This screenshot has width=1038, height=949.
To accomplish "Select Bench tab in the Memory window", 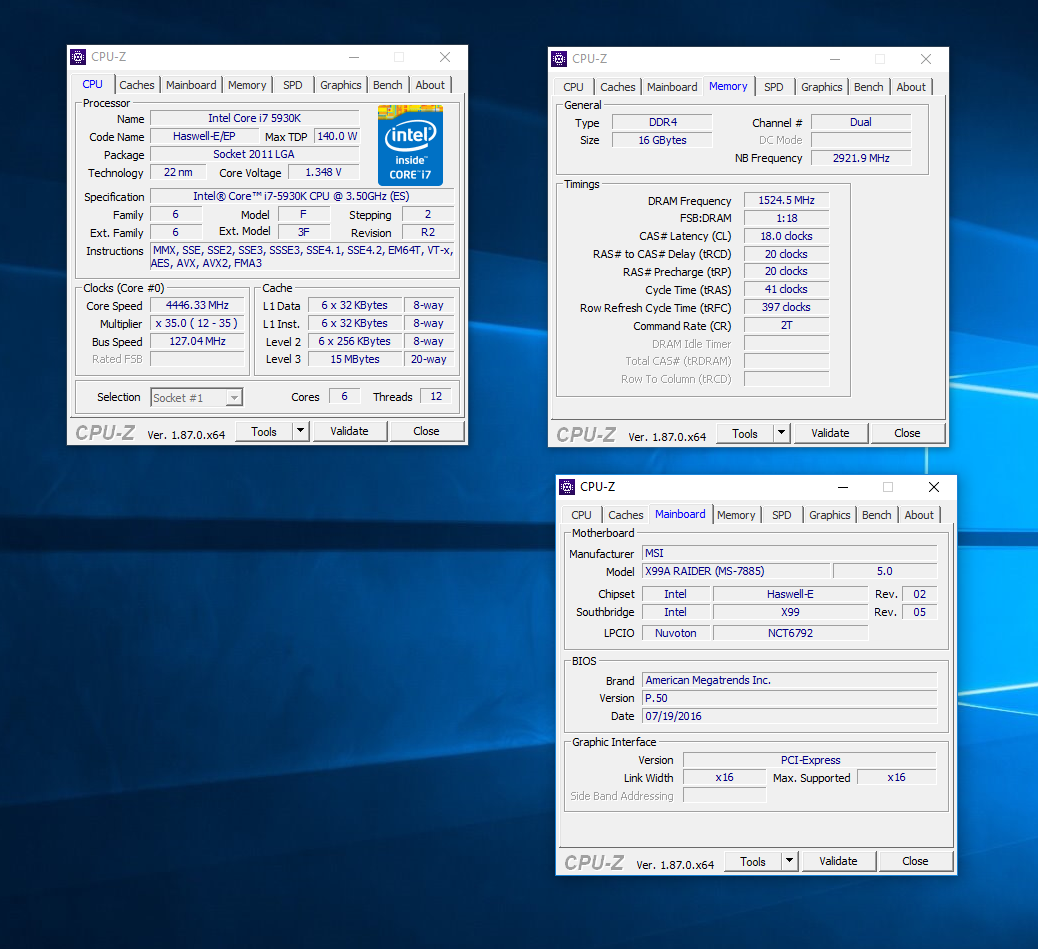I will pos(869,87).
